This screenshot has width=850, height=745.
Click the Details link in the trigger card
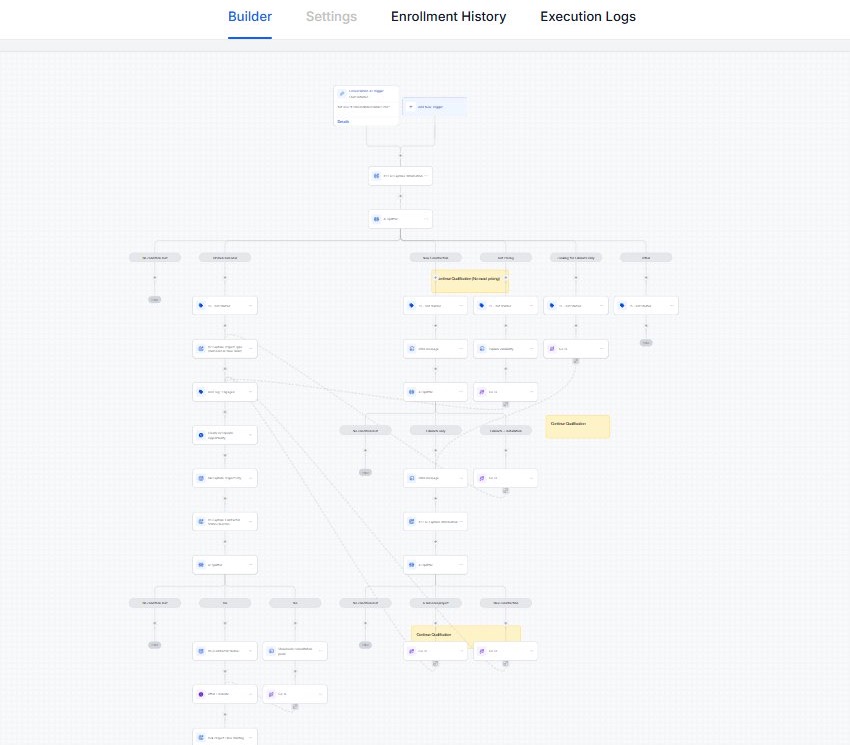[x=343, y=121]
